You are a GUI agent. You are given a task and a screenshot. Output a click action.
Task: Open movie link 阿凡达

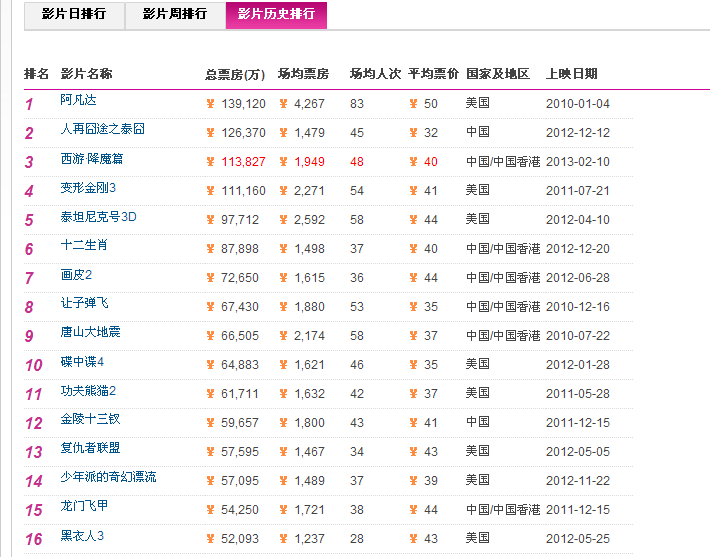[78, 100]
